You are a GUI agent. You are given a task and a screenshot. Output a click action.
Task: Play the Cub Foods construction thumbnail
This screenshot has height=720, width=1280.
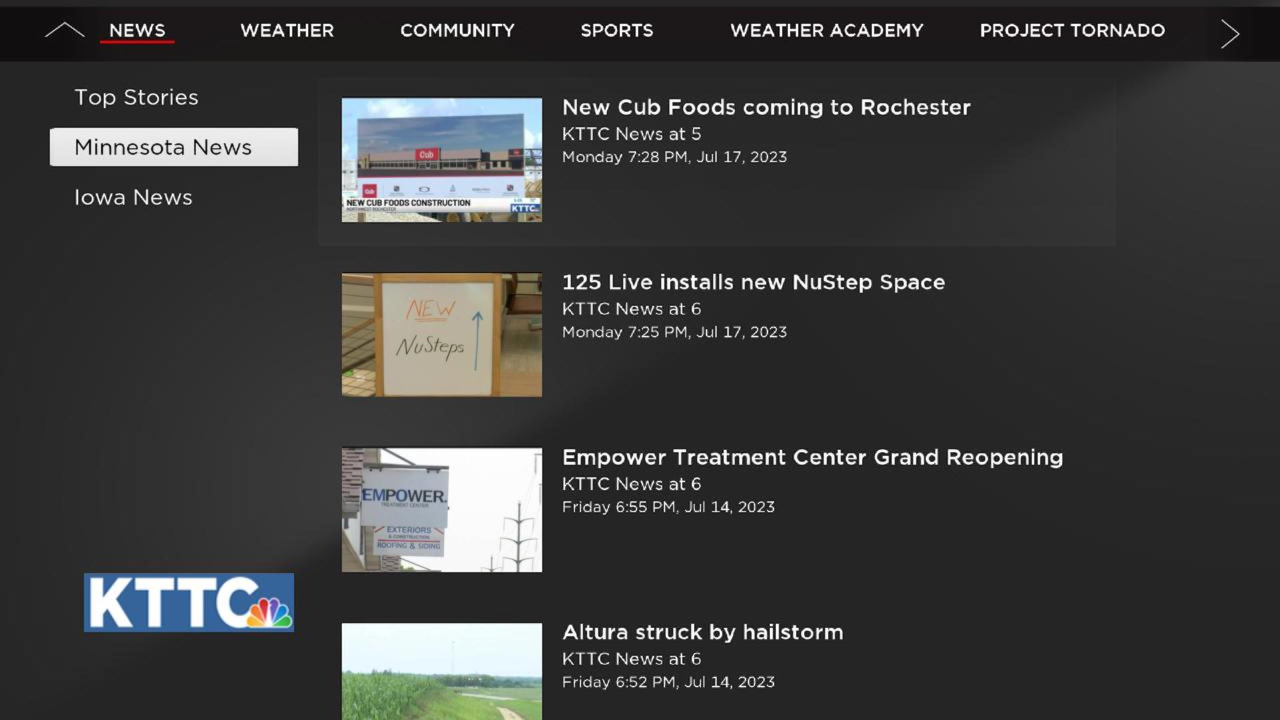(x=442, y=160)
